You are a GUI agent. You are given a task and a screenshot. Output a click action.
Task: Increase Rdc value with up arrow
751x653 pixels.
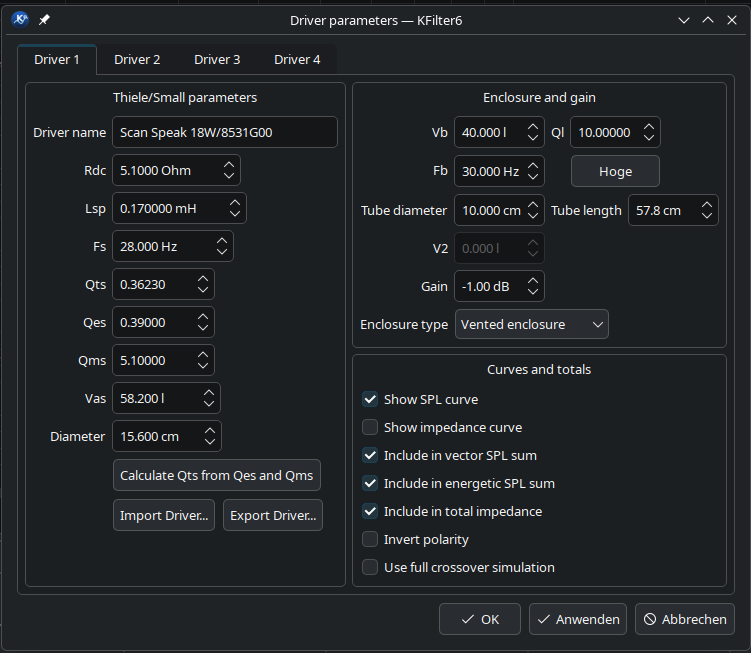pyautogui.click(x=229, y=165)
